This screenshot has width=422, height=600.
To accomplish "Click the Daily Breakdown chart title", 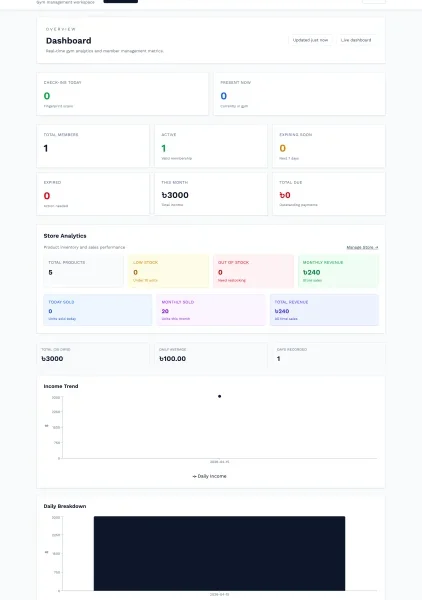I will click(x=65, y=506).
